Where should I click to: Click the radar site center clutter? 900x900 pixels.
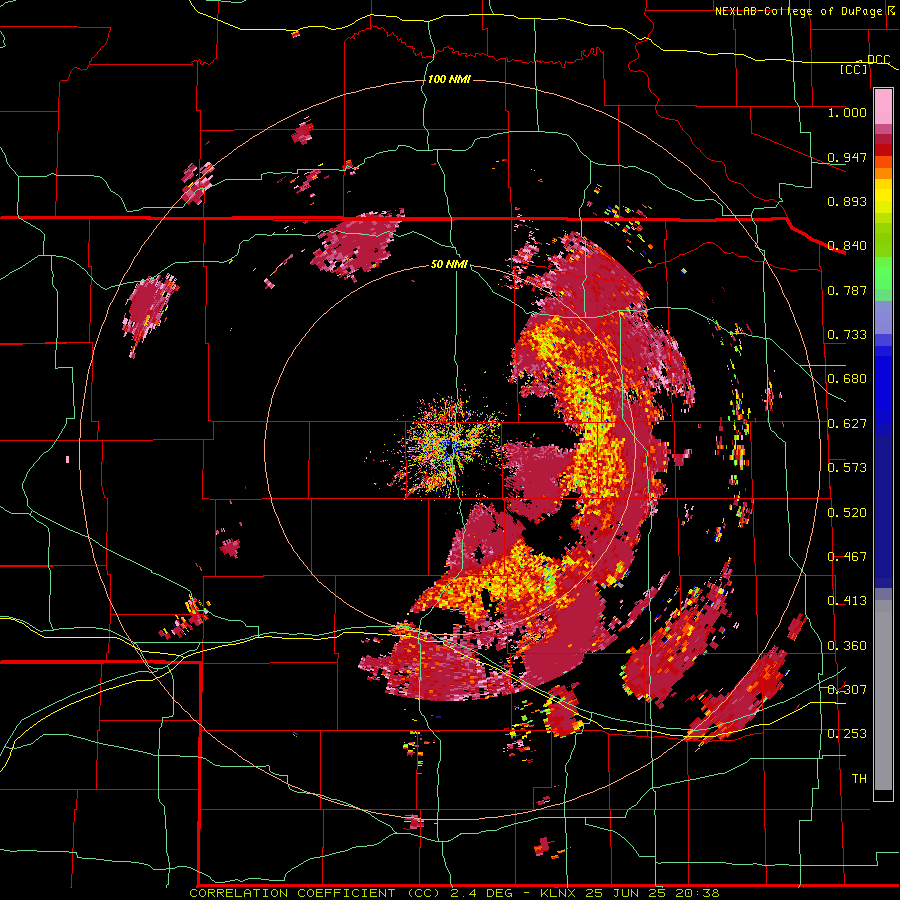click(x=451, y=448)
